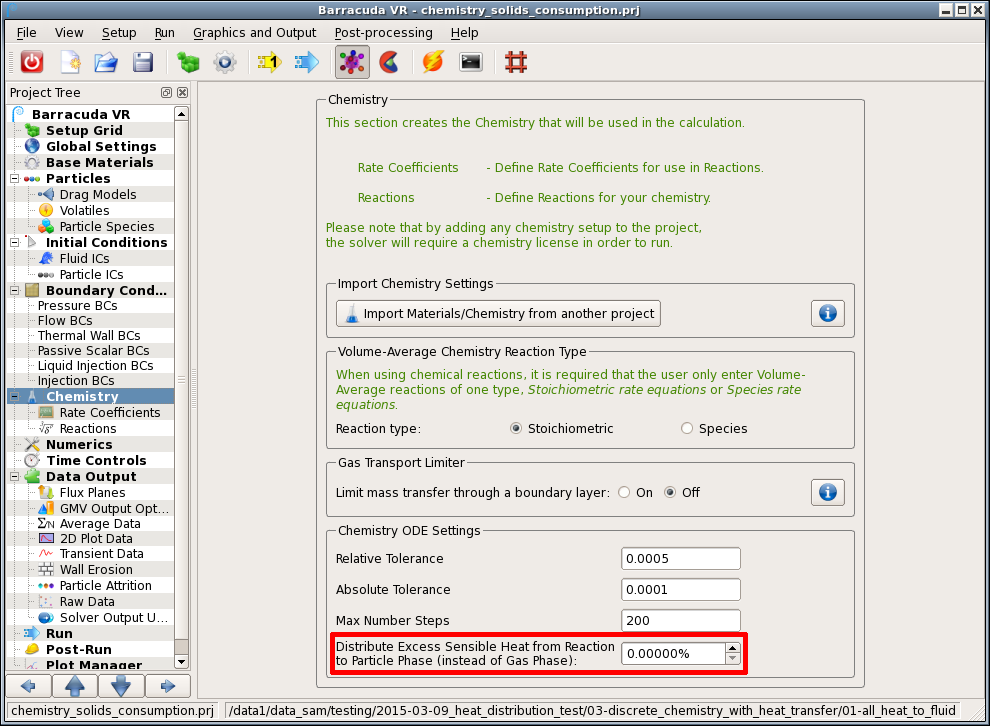Click the blue arrow run icon in toolbar
Image resolution: width=990 pixels, height=726 pixels.
coord(306,62)
